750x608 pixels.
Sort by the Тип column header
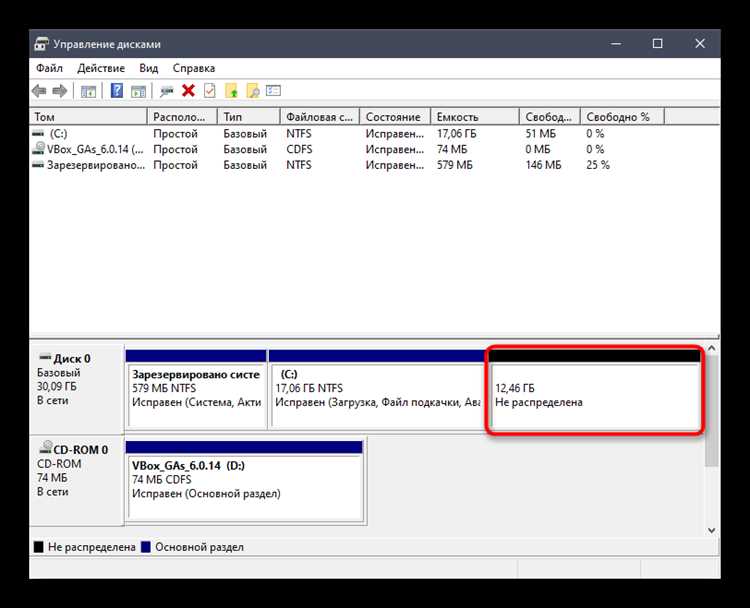(249, 117)
